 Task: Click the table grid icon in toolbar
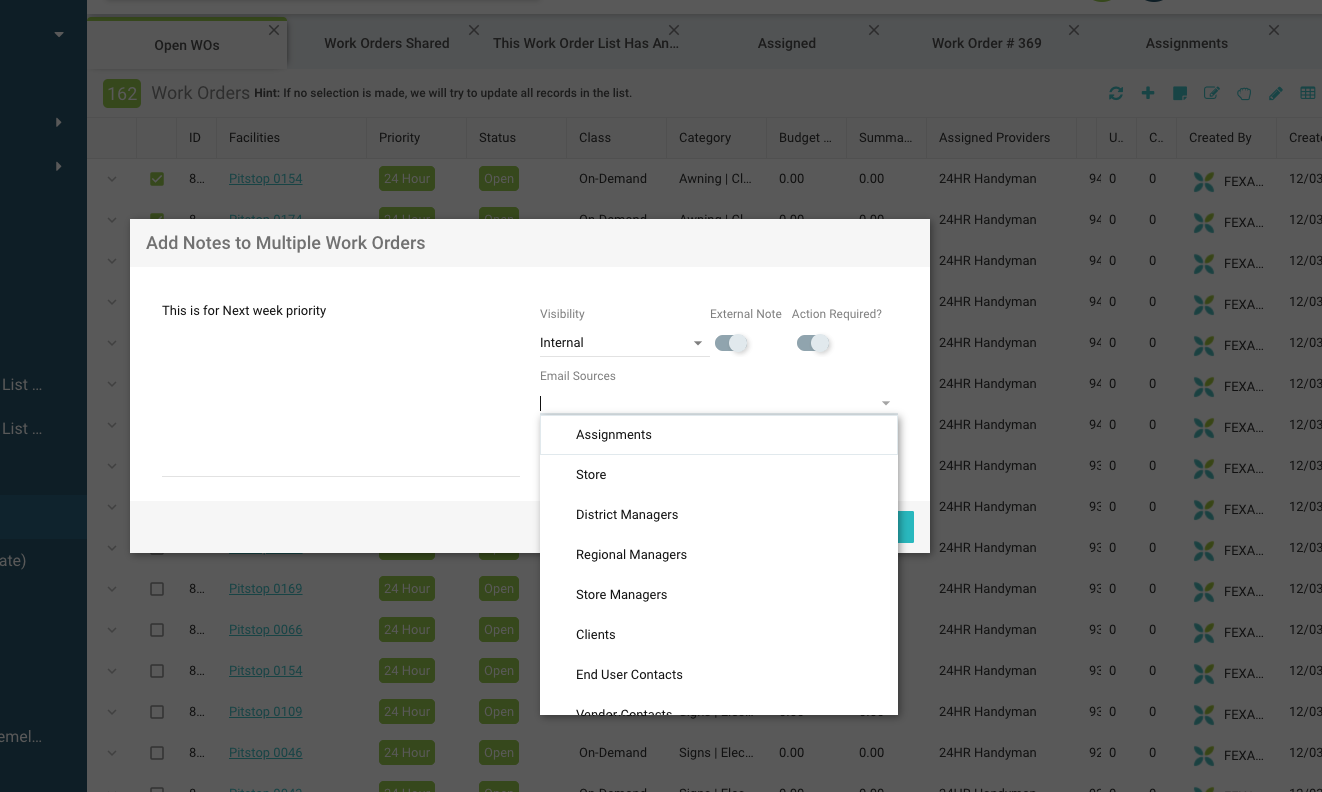1308,93
